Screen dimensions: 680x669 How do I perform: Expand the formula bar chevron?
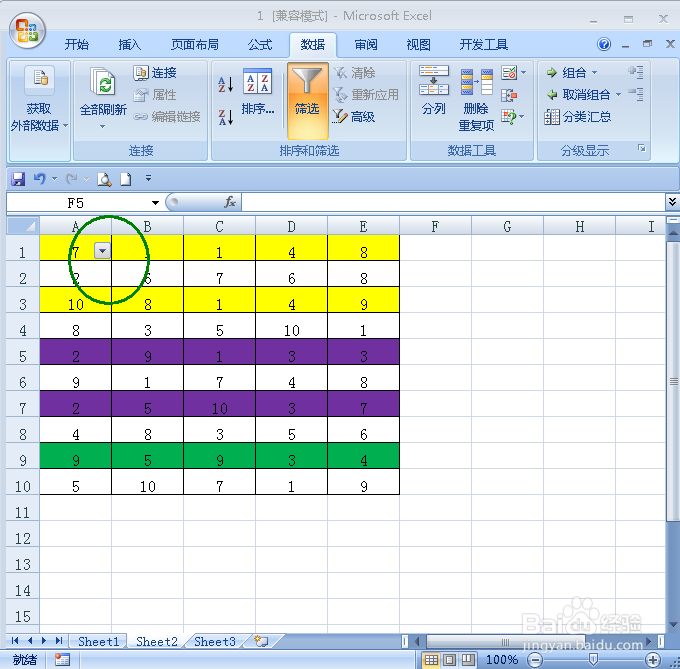(672, 202)
